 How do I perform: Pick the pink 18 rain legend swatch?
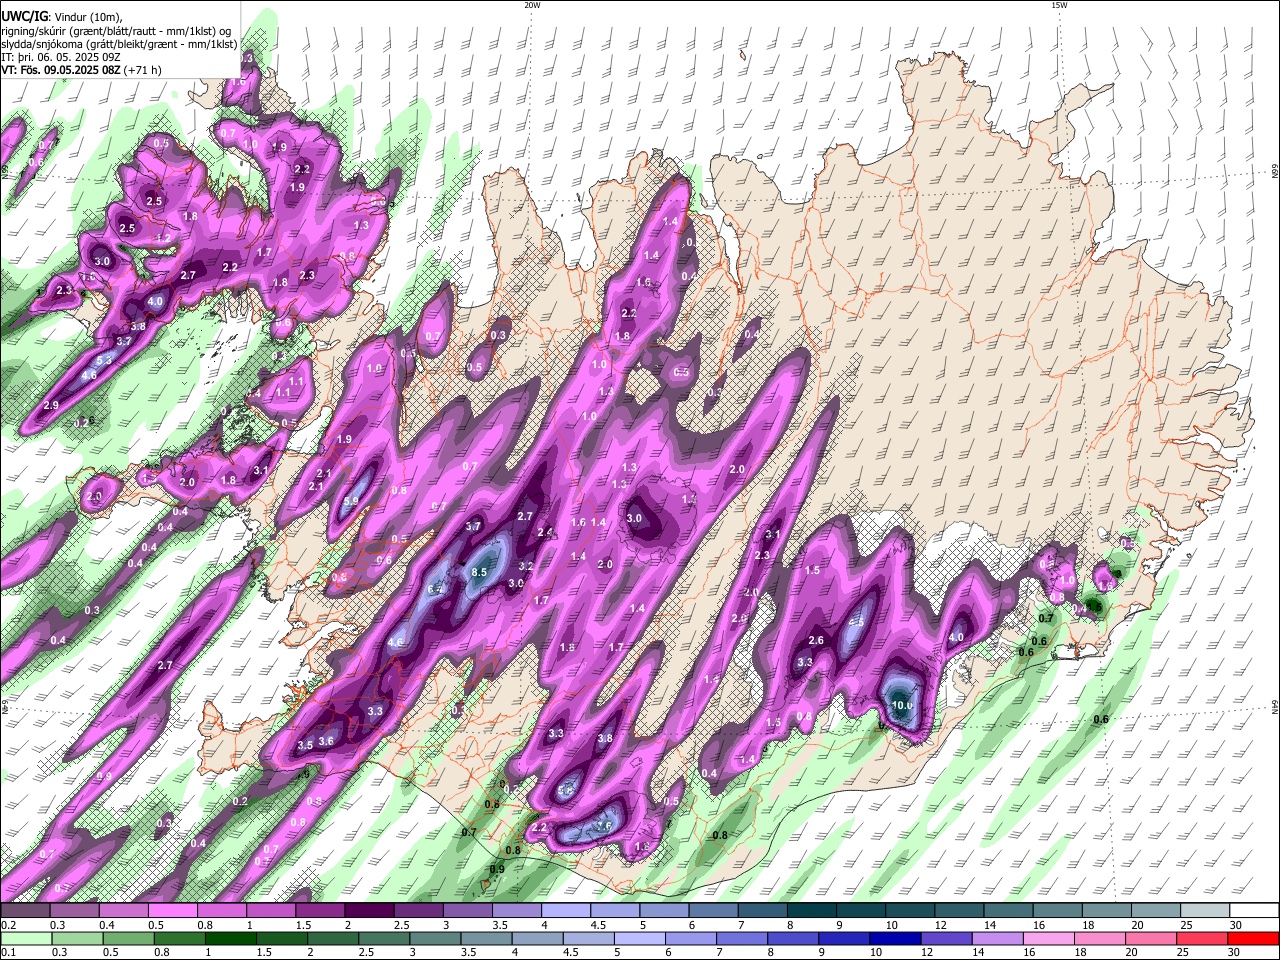click(x=1098, y=938)
